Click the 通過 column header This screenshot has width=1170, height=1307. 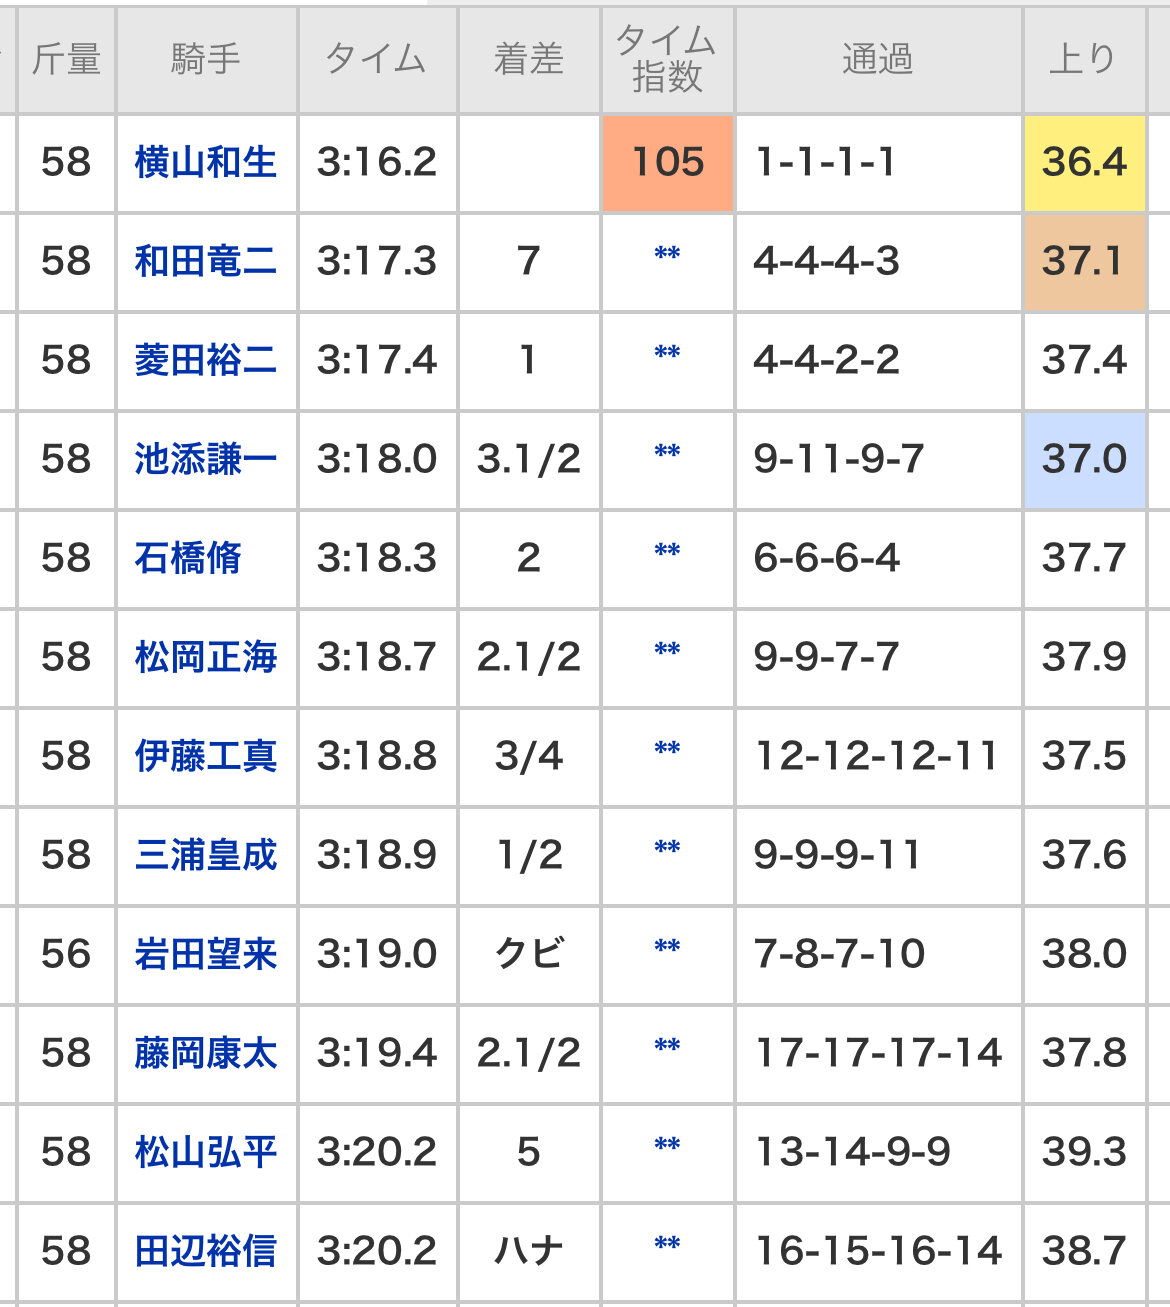click(877, 60)
